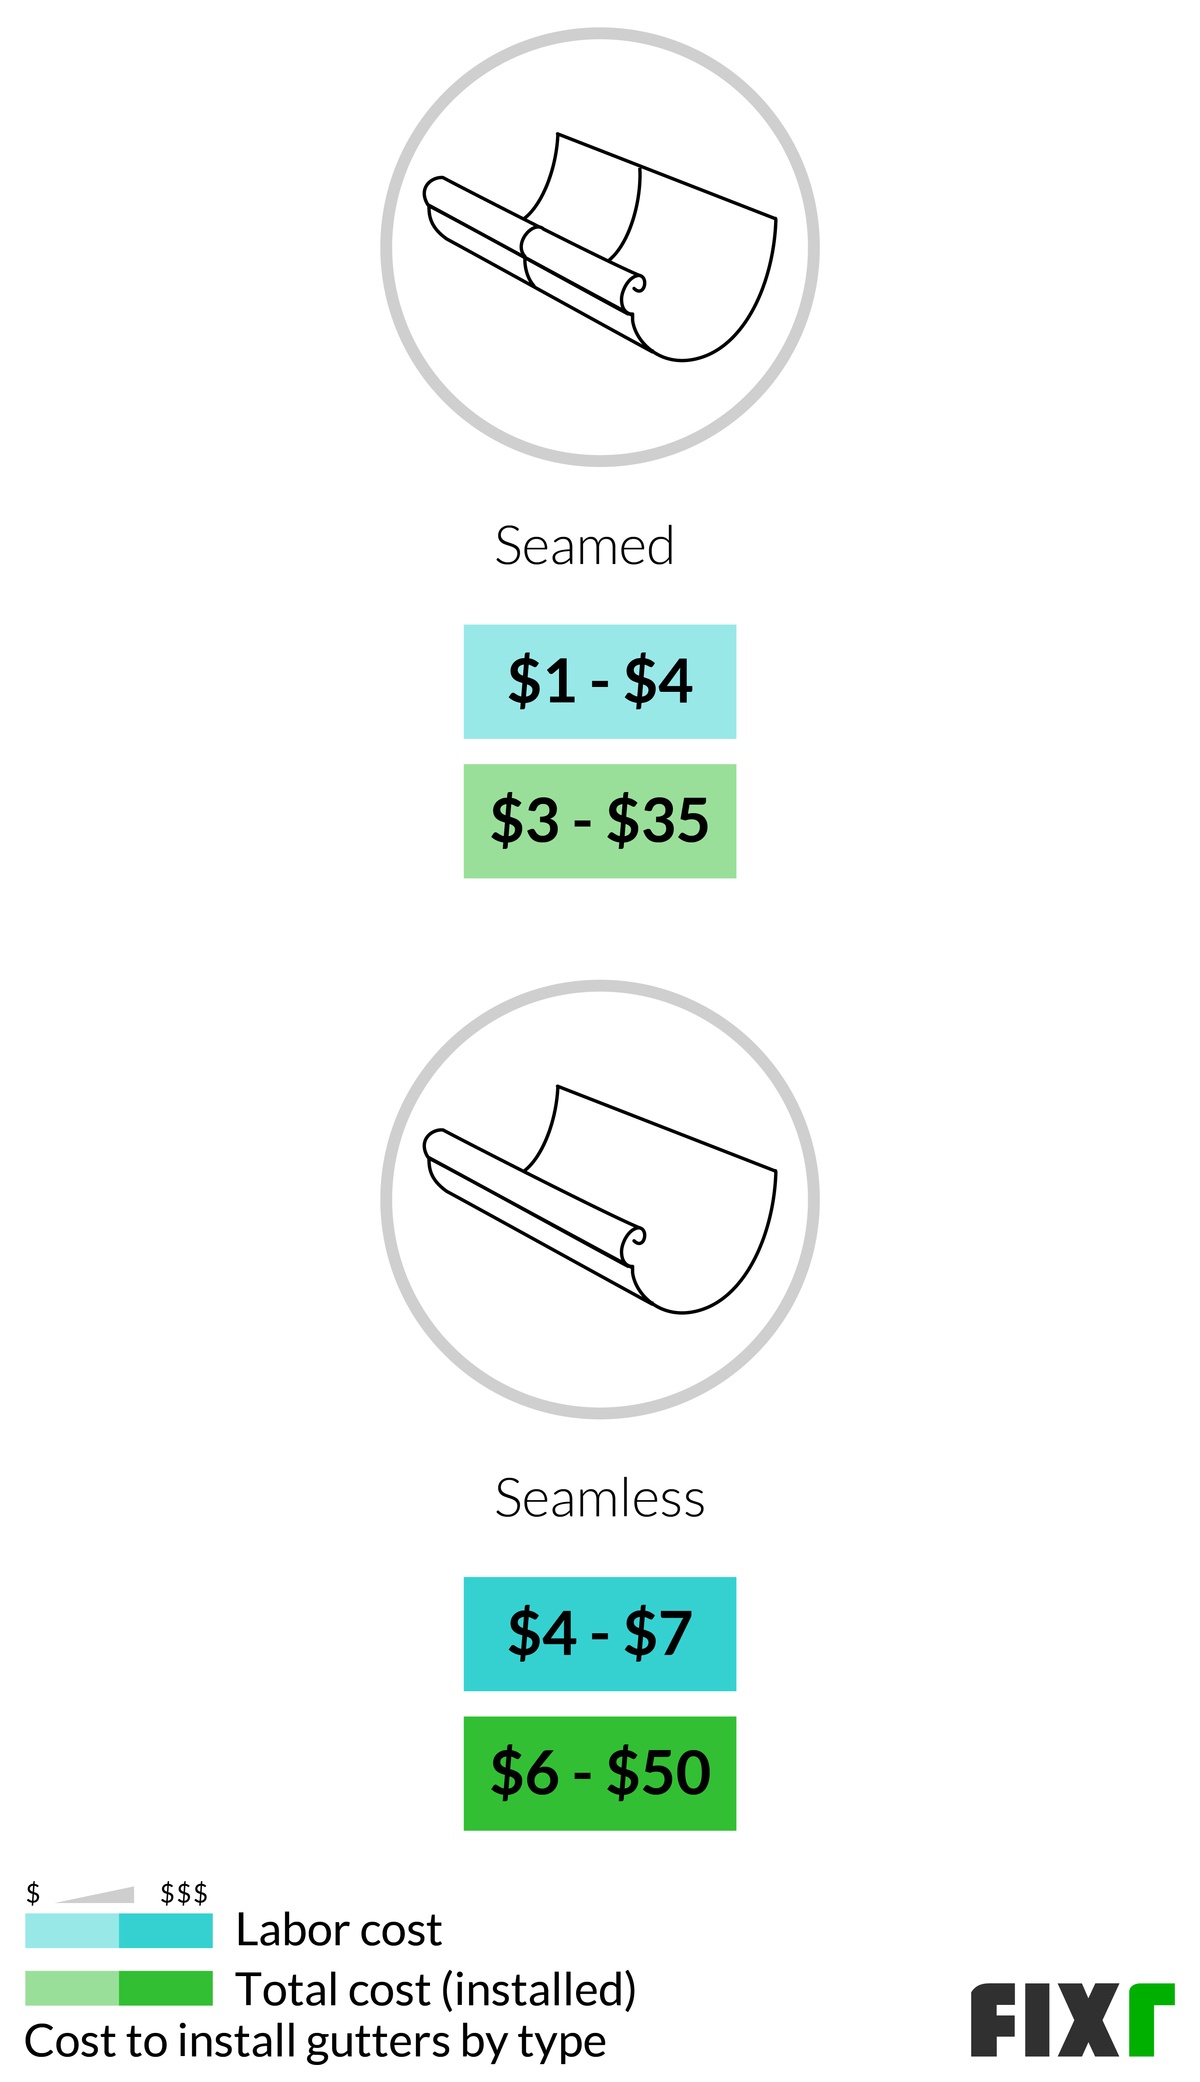This screenshot has height=2082, width=1200.
Task: Click the $4 - $7 labor cost box
Action: pyautogui.click(x=600, y=1634)
